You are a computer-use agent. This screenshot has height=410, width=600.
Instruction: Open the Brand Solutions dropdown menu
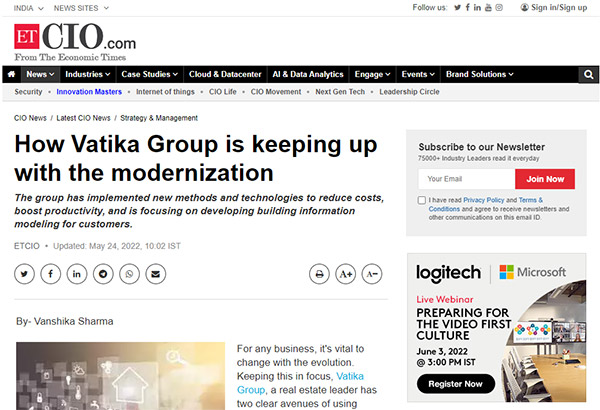coord(479,74)
